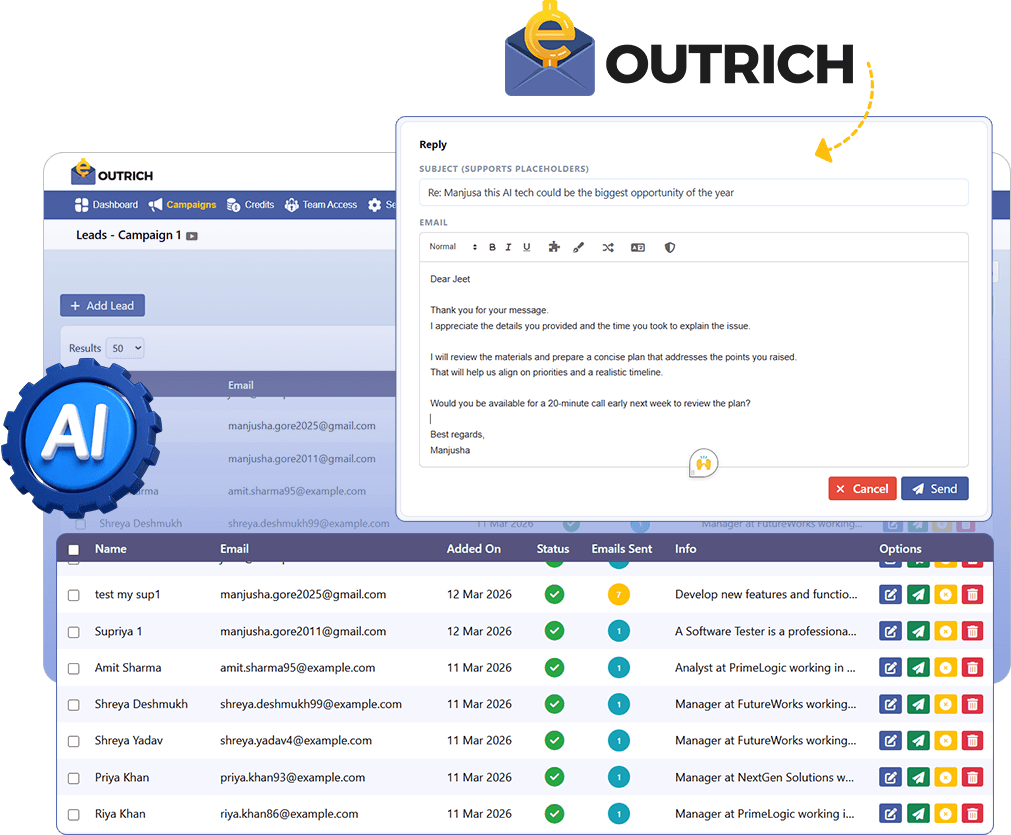This screenshot has width=1011, height=835.
Task: Toggle the select-all checkbox in table header
Action: [73, 549]
